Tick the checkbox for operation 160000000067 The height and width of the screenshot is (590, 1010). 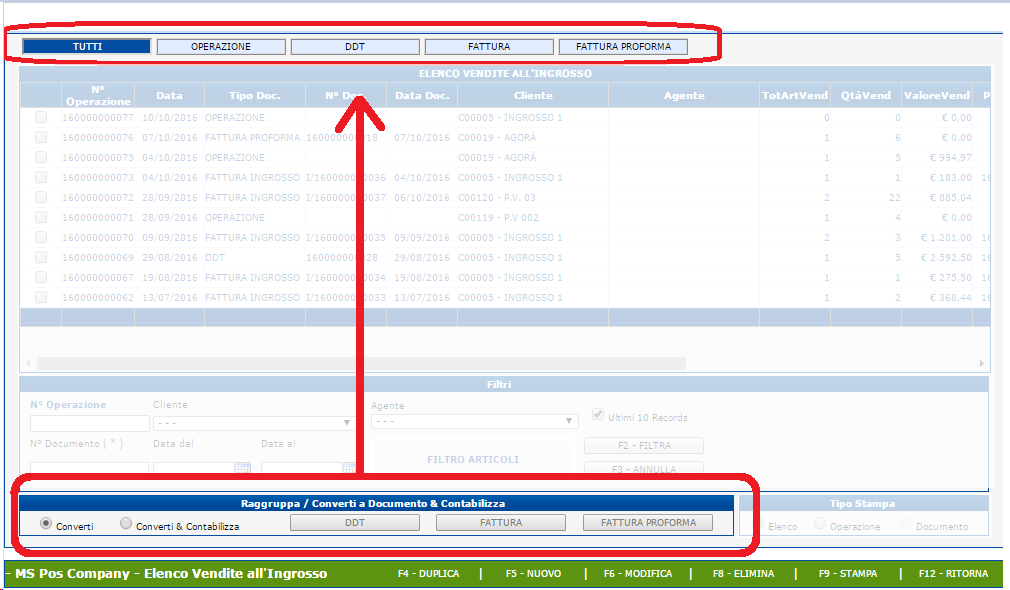coord(41,277)
